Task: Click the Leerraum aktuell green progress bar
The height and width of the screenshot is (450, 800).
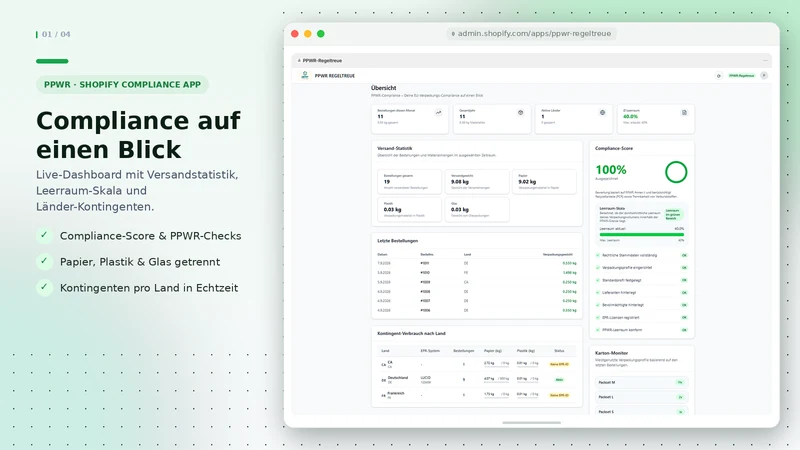Action: pyautogui.click(x=642, y=235)
